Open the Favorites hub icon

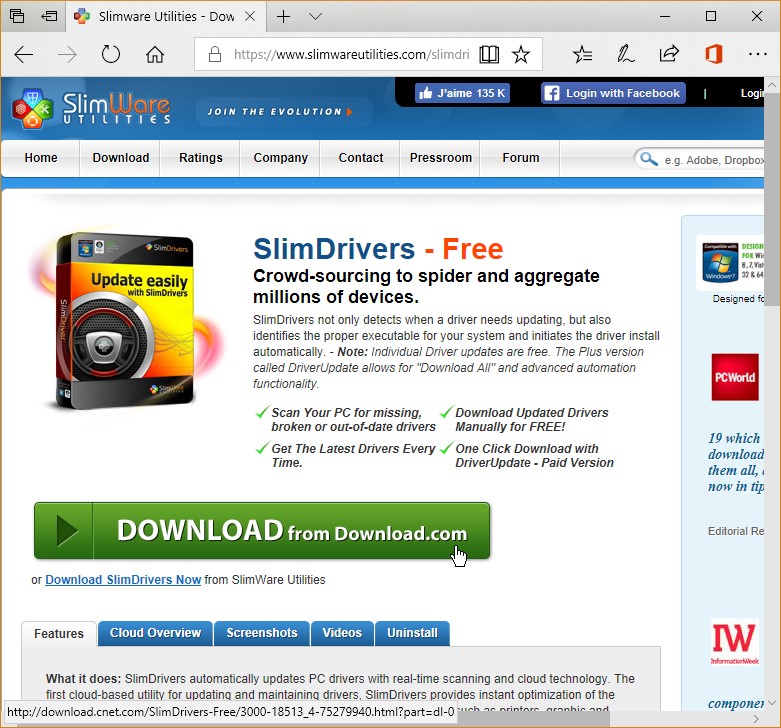click(583, 55)
